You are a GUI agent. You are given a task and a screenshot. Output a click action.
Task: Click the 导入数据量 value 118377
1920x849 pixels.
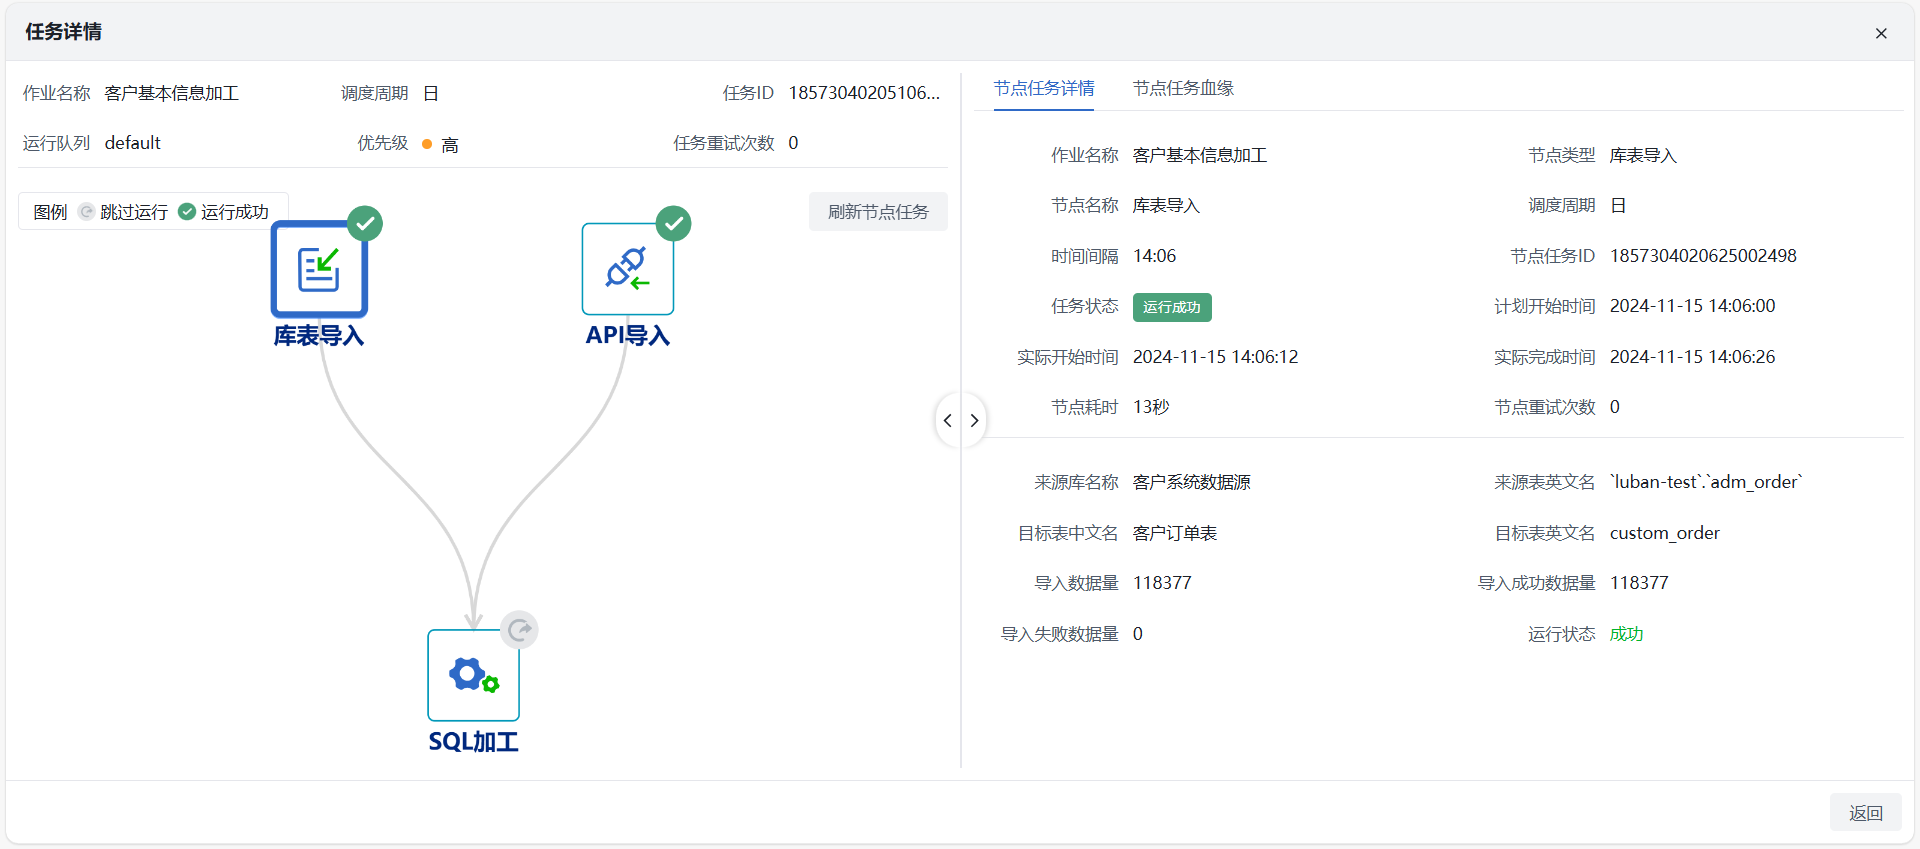tap(1162, 583)
